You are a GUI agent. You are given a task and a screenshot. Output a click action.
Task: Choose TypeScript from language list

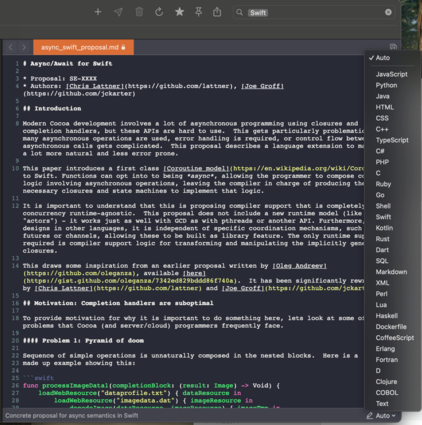[x=392, y=140]
